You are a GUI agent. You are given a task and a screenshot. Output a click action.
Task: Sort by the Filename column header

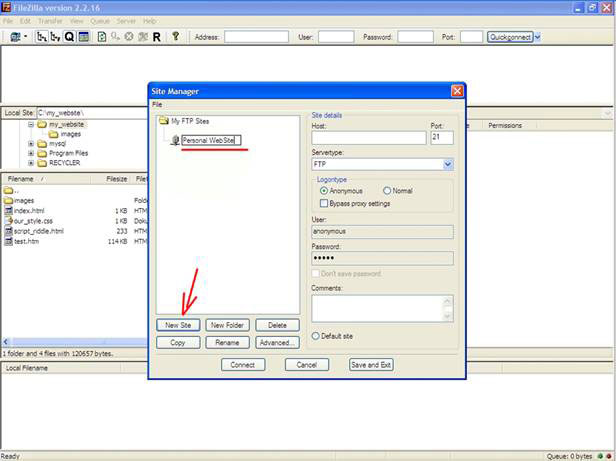point(46,179)
